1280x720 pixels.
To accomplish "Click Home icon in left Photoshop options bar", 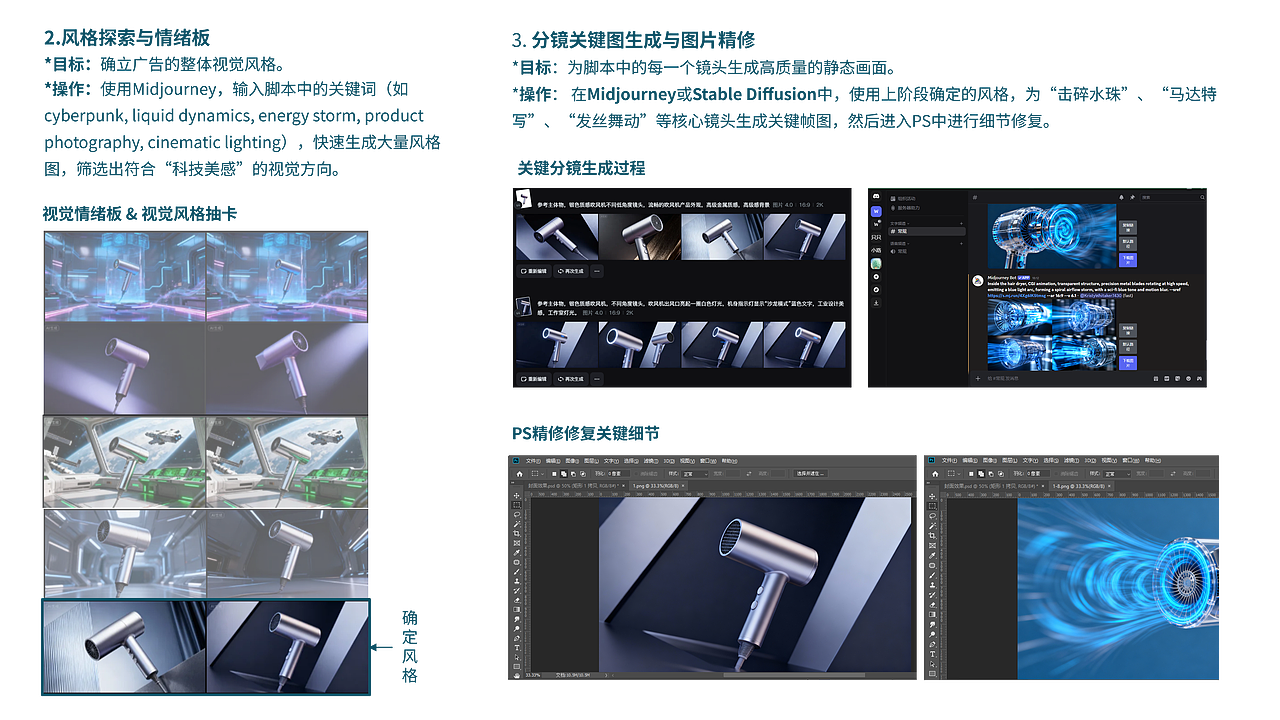I will [x=520, y=474].
